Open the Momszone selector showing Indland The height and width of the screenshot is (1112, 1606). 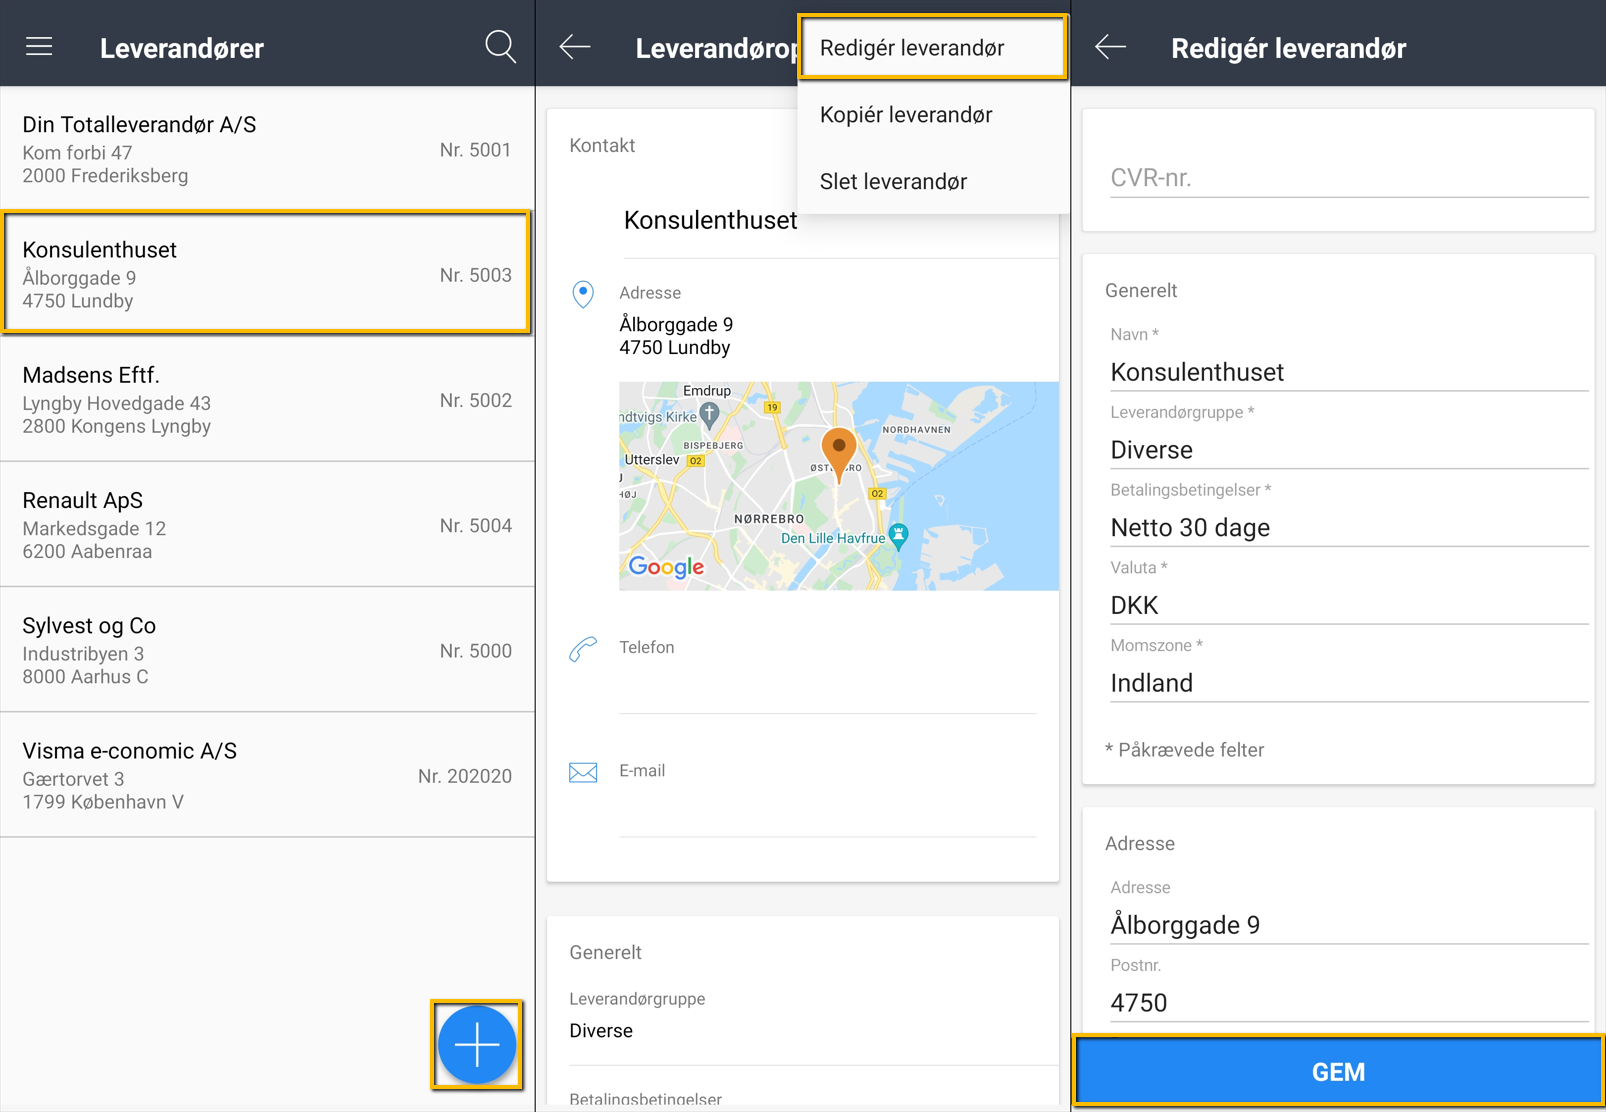click(x=1348, y=683)
